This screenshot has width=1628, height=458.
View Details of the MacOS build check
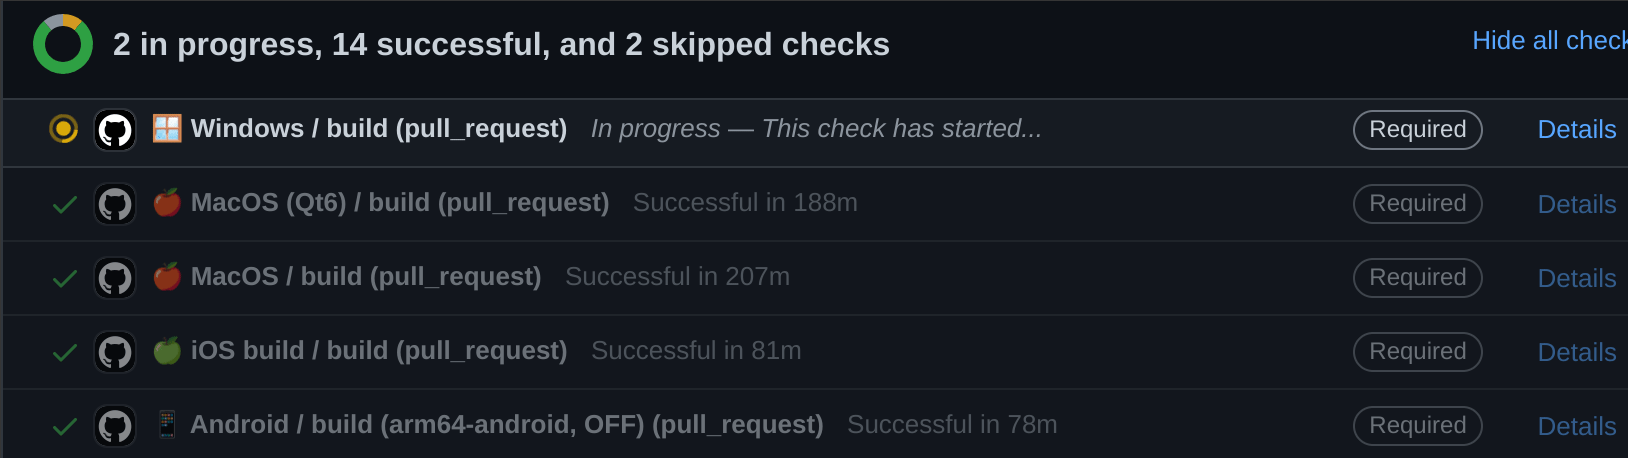click(1576, 278)
